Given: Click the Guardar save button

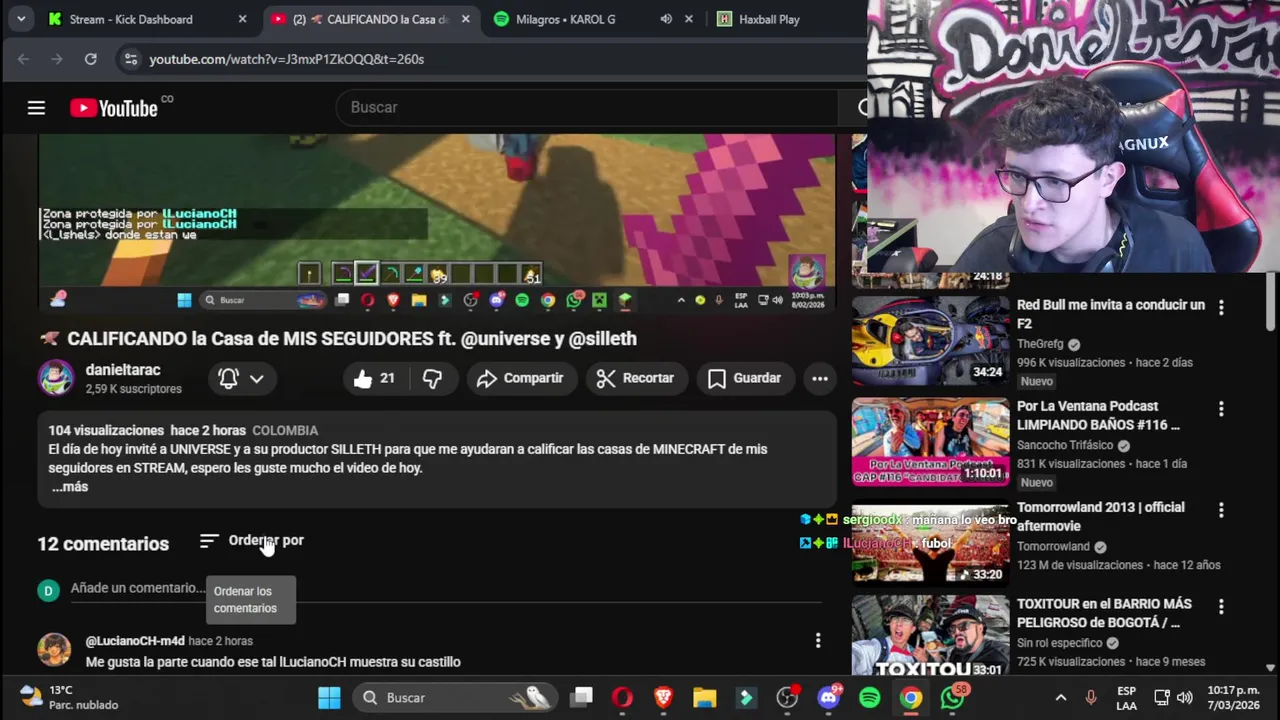Looking at the screenshot, I should point(744,378).
